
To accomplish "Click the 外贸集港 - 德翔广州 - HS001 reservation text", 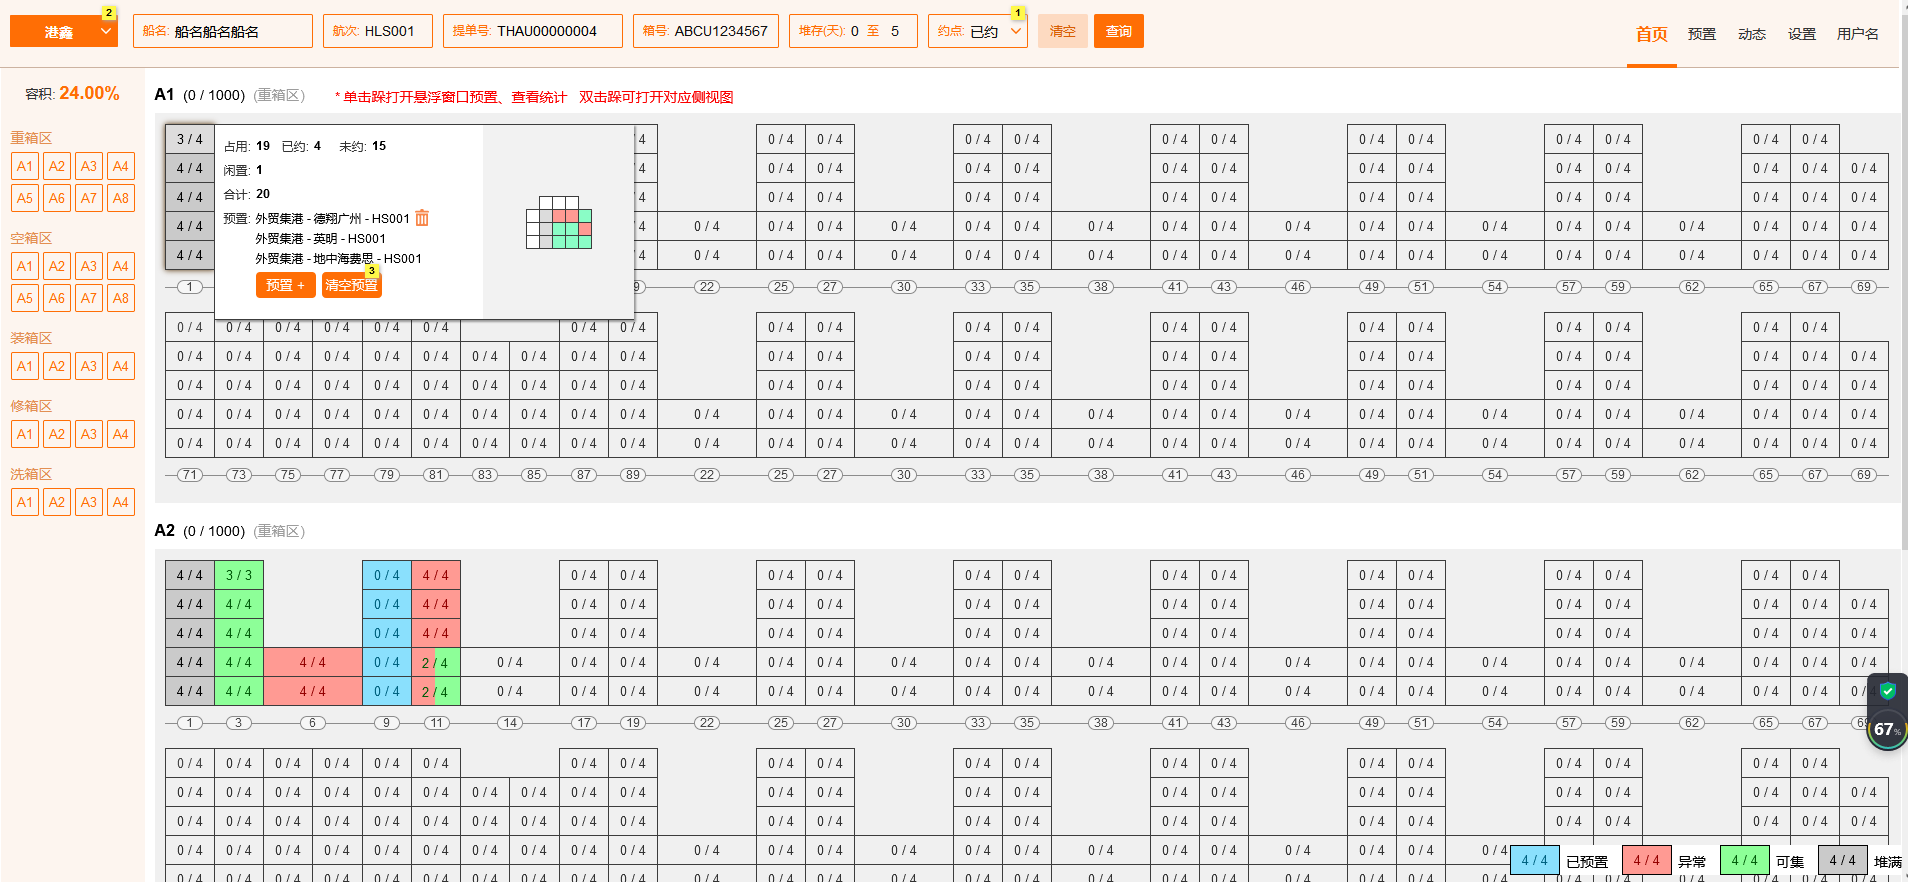I will [x=332, y=219].
